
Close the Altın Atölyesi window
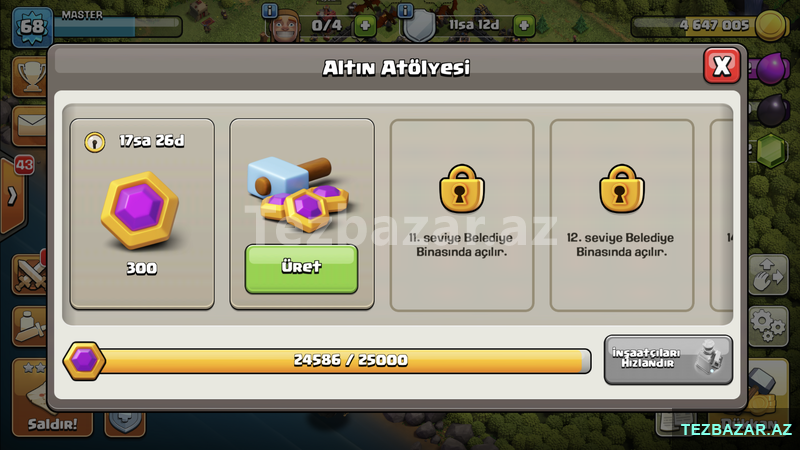(x=721, y=66)
